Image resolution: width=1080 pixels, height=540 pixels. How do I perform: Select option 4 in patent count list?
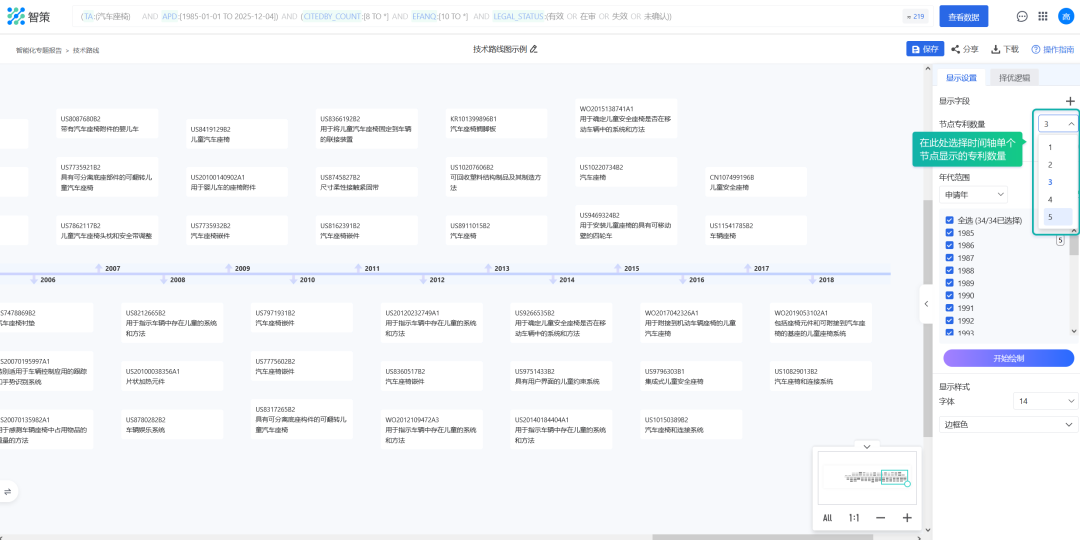1055,200
